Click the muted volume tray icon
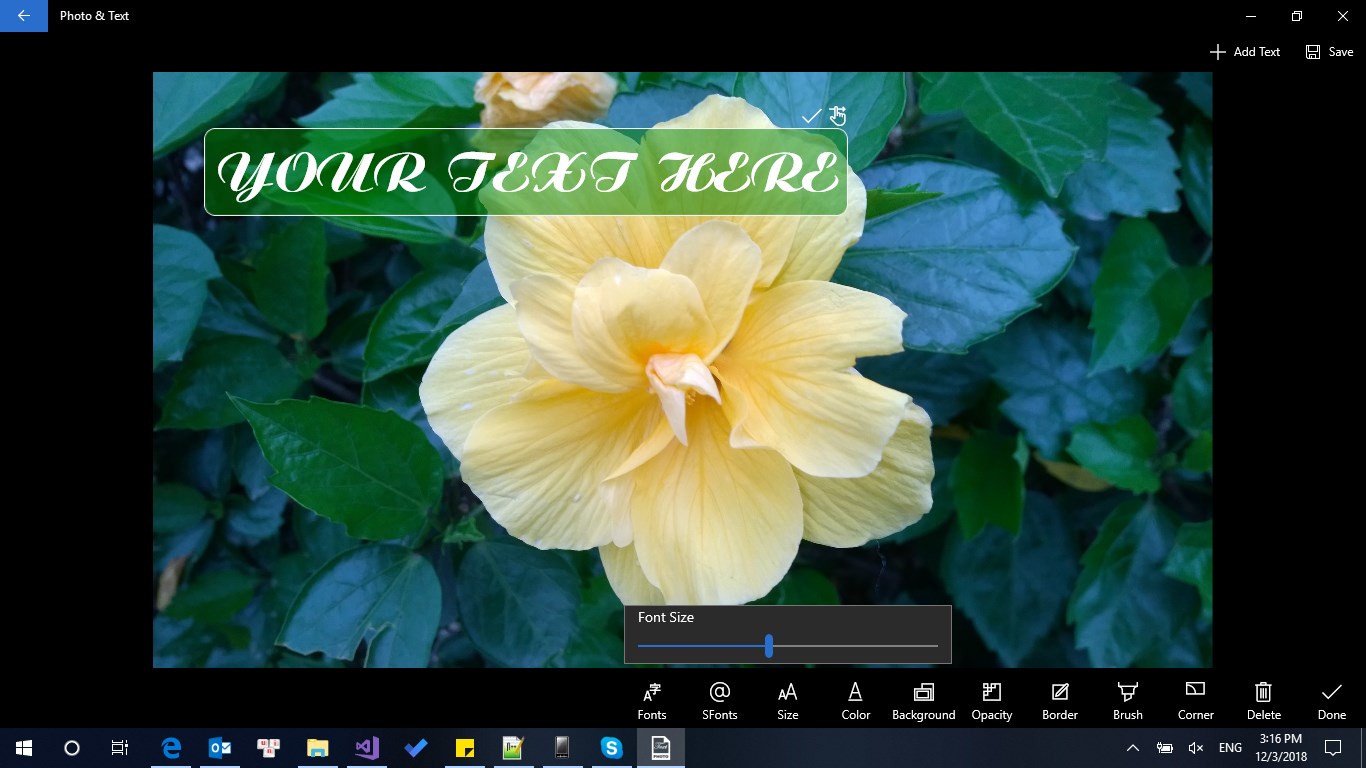Image resolution: width=1366 pixels, height=768 pixels. tap(1195, 747)
